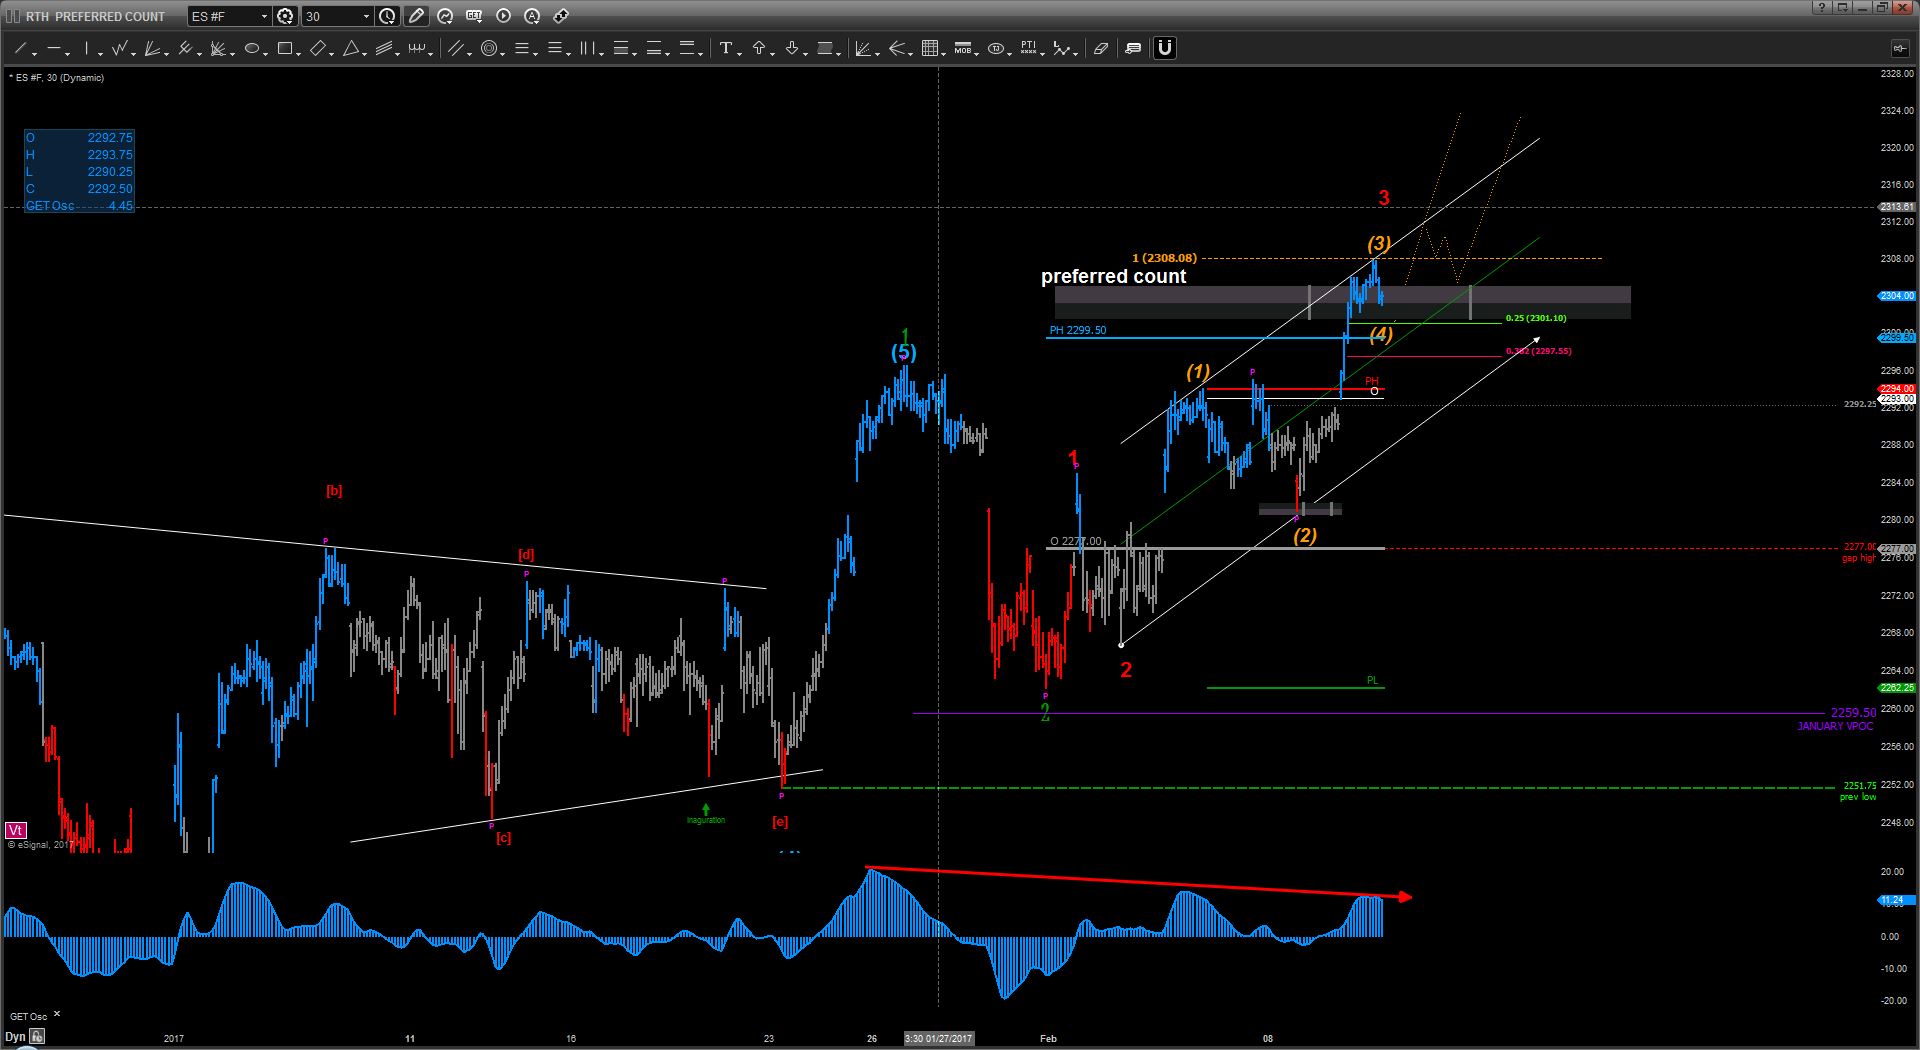Select the pitchfork drawing tool
This screenshot has width=1920, height=1050.
186,48
